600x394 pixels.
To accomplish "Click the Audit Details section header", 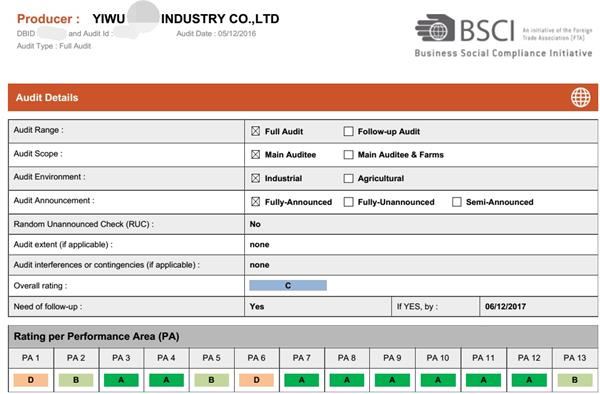I will pyautogui.click(x=303, y=97).
